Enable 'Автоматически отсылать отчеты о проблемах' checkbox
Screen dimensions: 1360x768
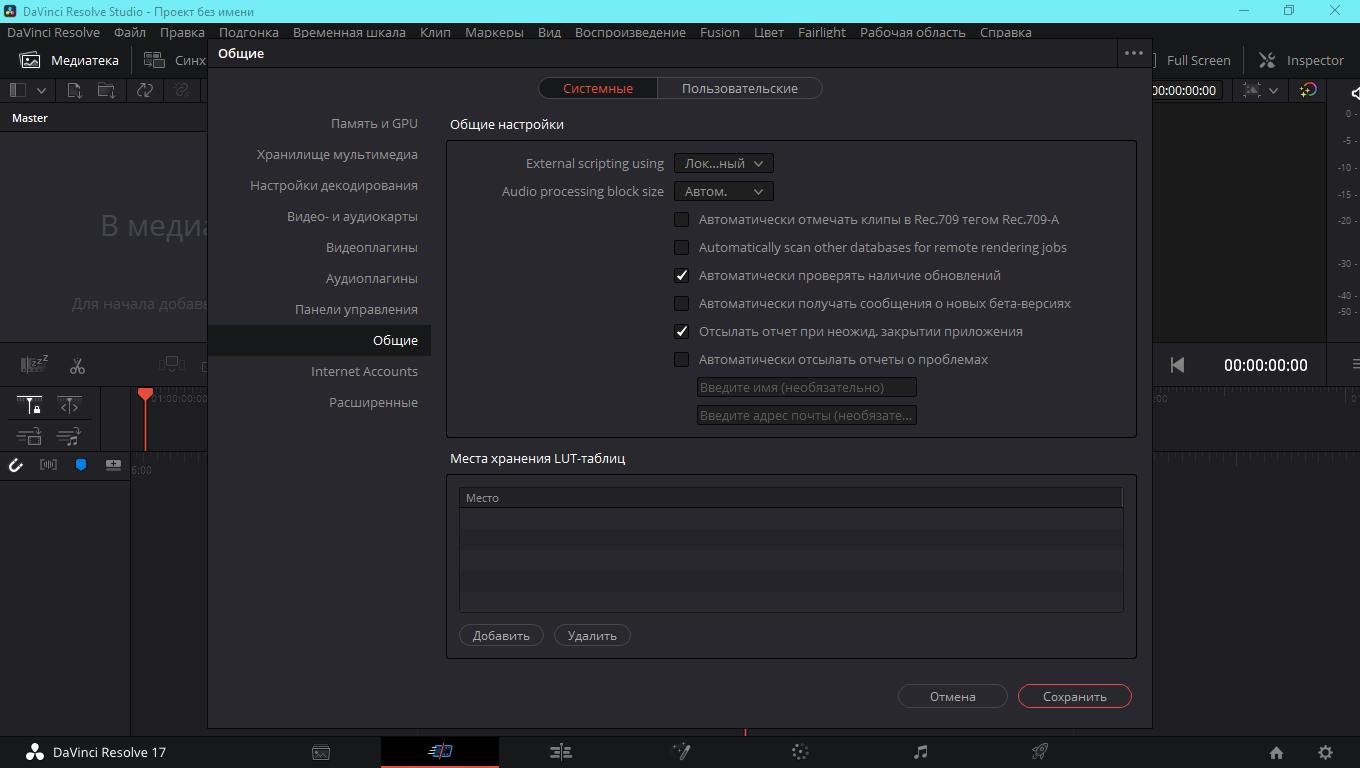(682, 359)
